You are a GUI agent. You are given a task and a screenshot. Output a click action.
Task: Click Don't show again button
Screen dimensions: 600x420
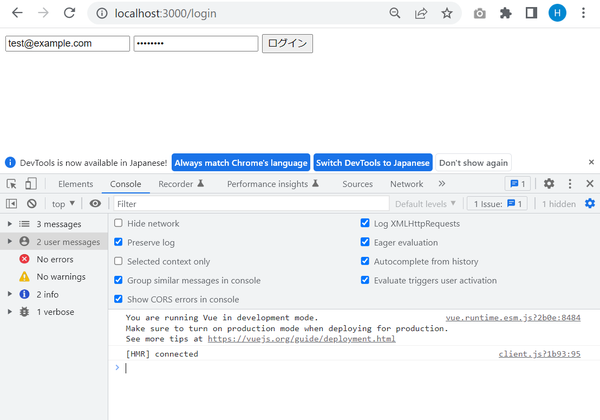point(473,163)
